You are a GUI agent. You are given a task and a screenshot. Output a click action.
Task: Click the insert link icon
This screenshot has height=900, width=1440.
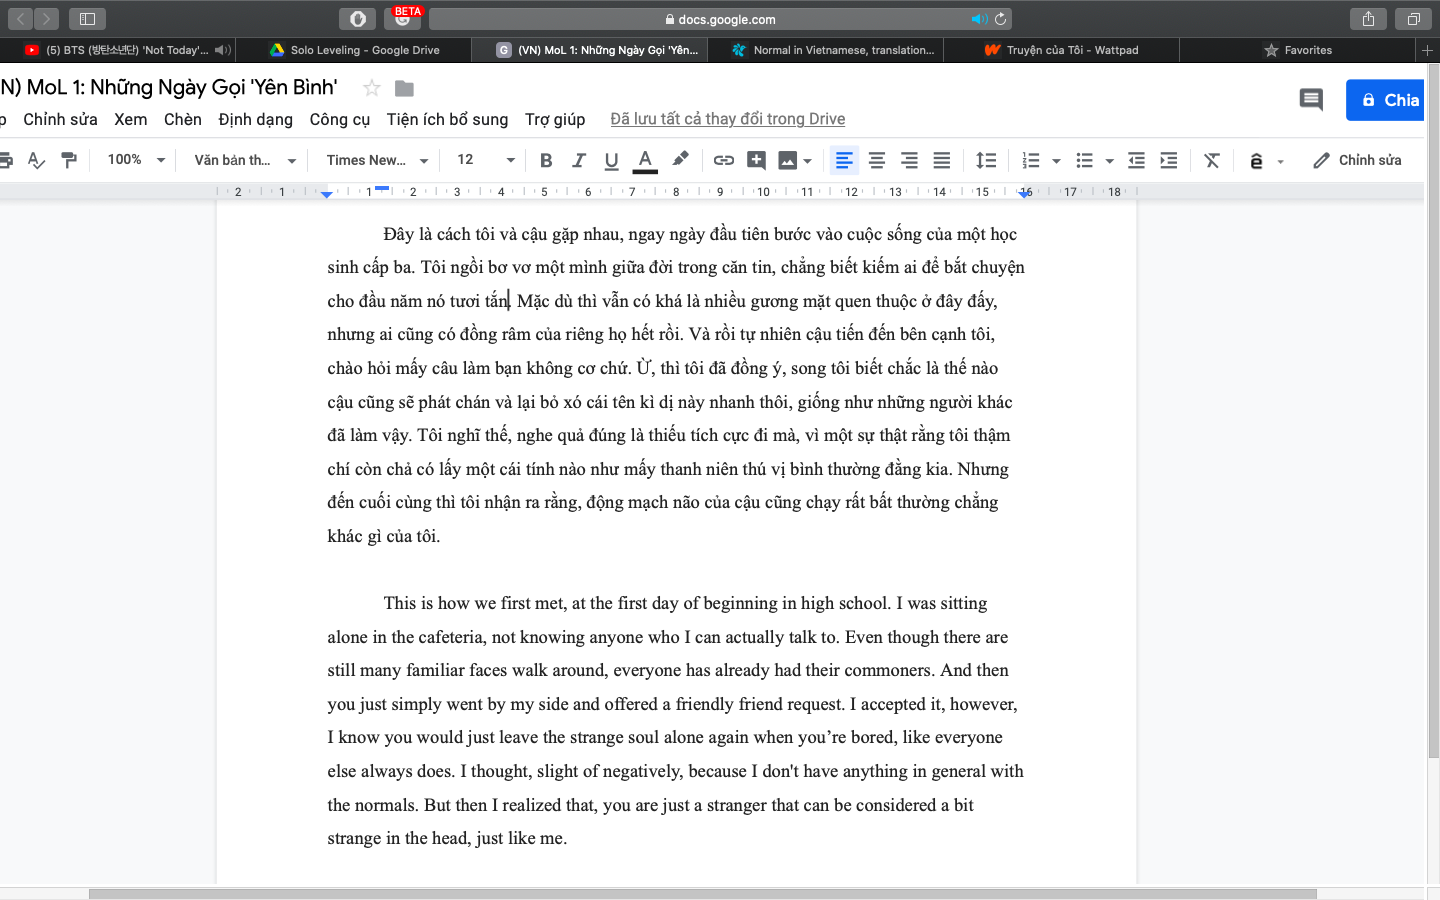coord(724,160)
